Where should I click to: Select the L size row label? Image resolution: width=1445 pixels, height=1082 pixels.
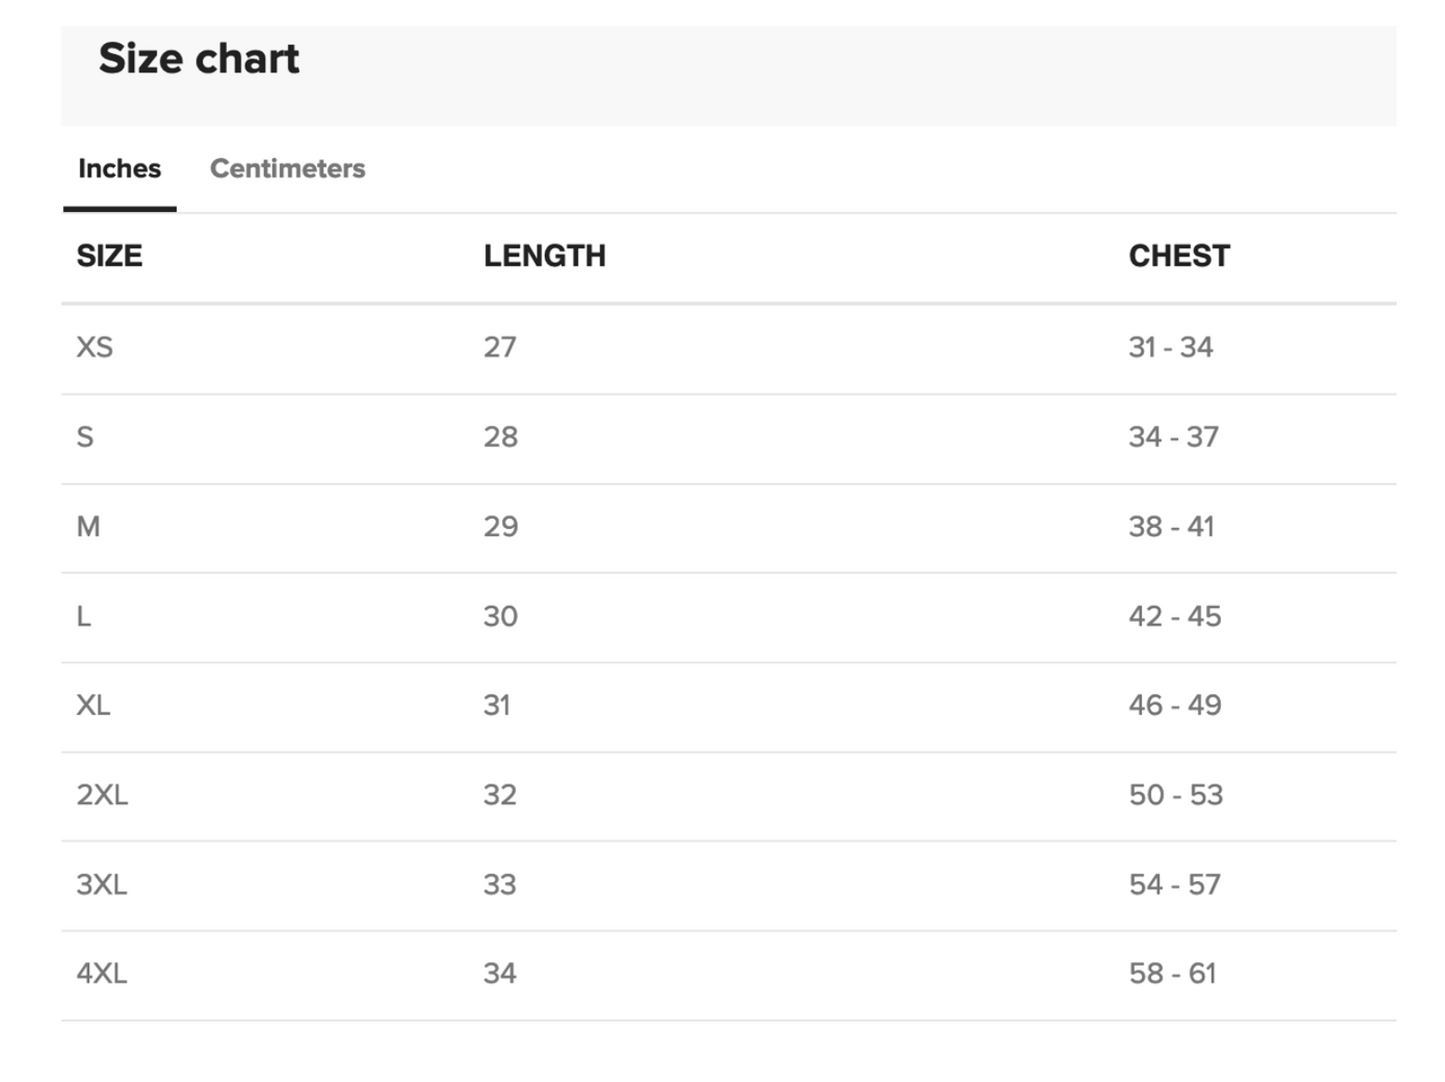84,616
